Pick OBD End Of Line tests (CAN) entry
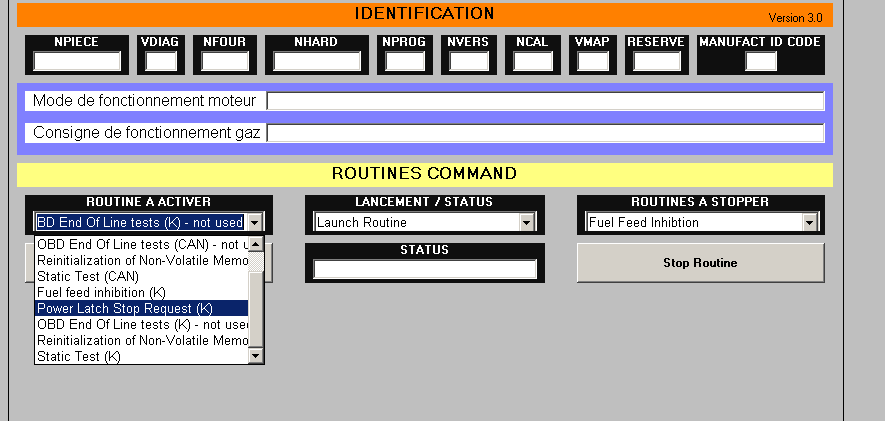885x421 pixels. point(140,244)
